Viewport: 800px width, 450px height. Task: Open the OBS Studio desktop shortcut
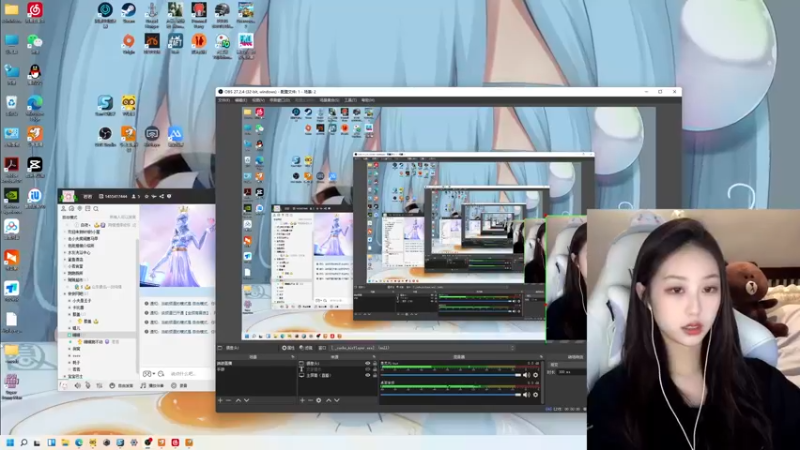(105, 134)
